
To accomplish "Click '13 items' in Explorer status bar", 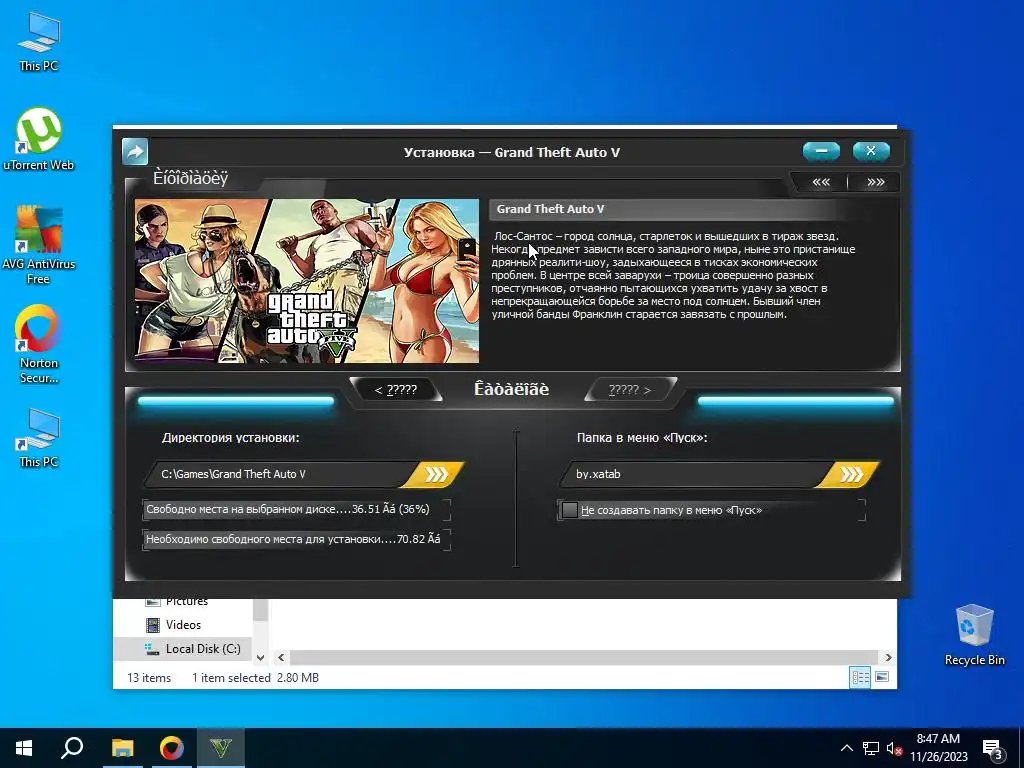I will (x=149, y=678).
